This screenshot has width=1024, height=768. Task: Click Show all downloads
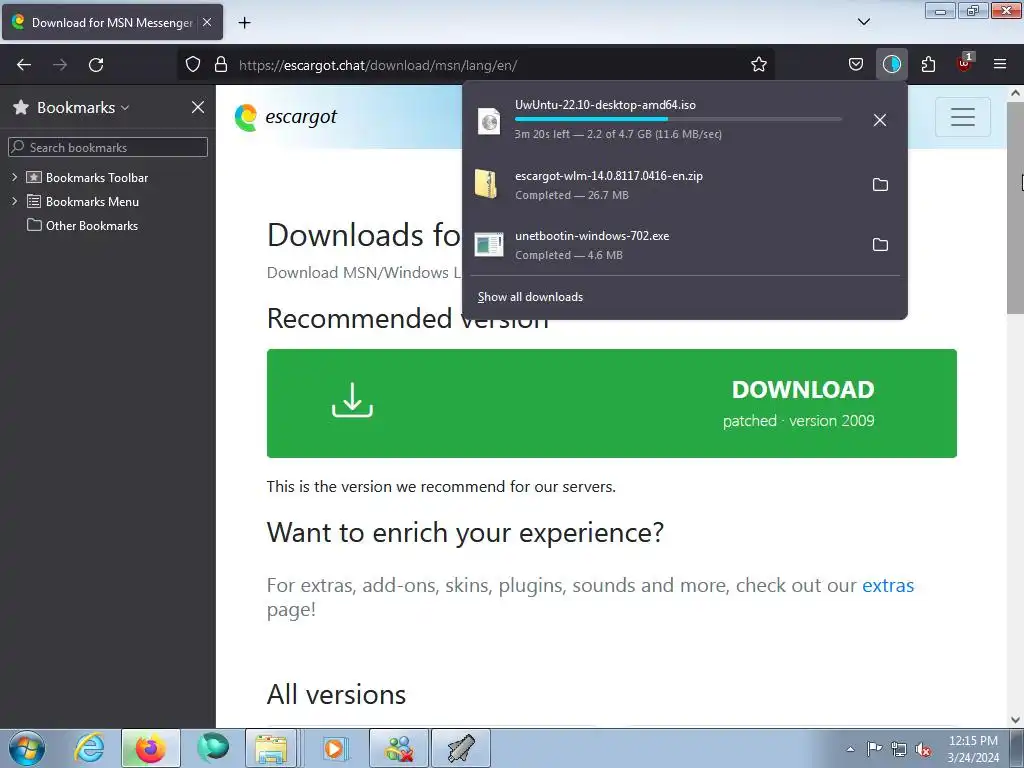pyautogui.click(x=530, y=297)
